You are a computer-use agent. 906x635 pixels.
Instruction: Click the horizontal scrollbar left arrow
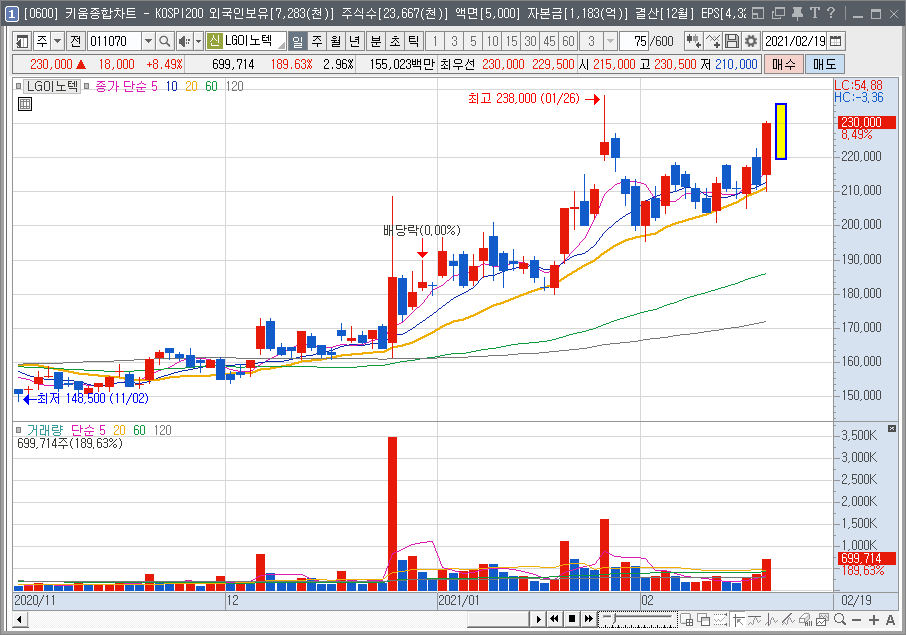(x=20, y=620)
